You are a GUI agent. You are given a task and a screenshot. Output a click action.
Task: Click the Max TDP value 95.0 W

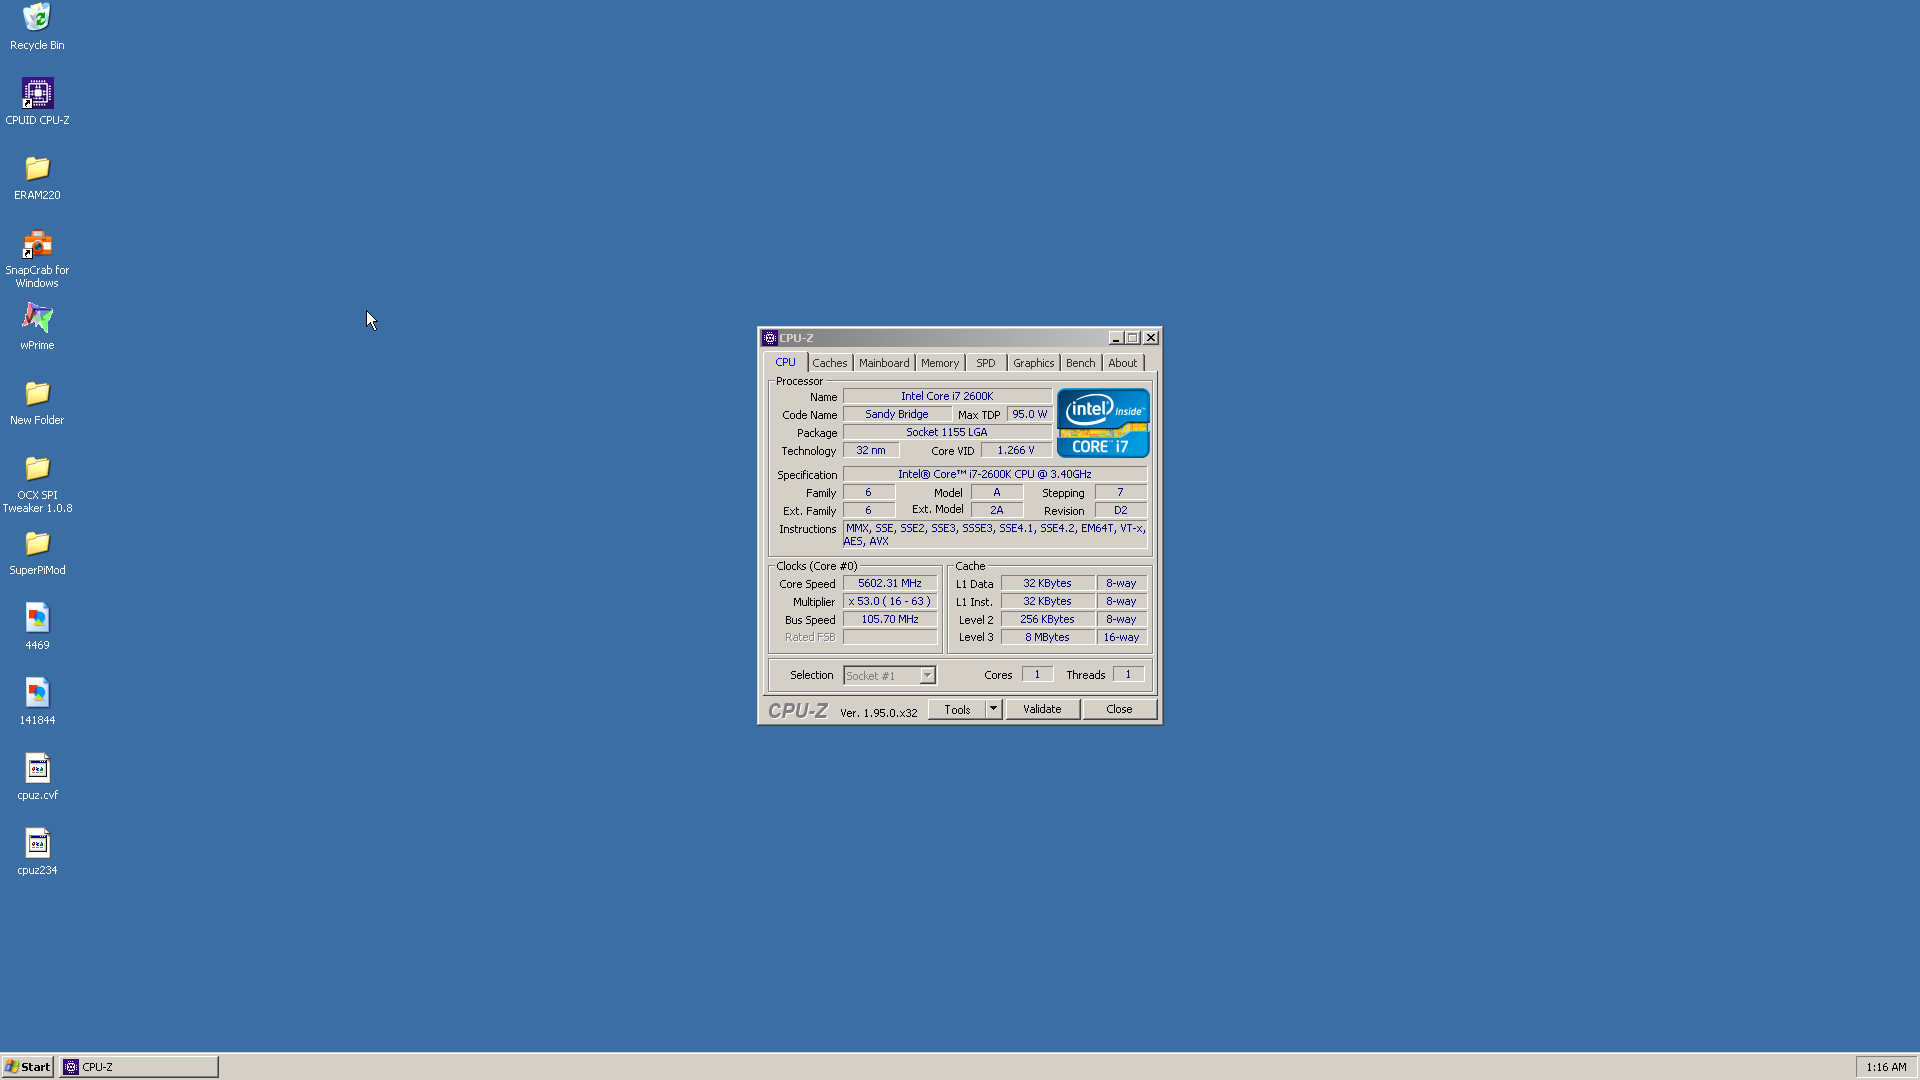pos(1029,415)
